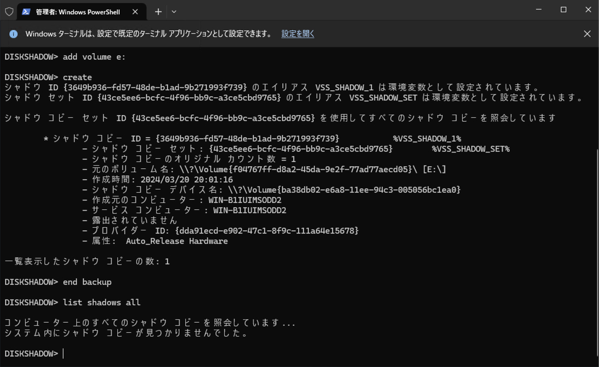Viewport: 599px width, 367px height.
Task: Maximize the terminal window
Action: coord(563,10)
